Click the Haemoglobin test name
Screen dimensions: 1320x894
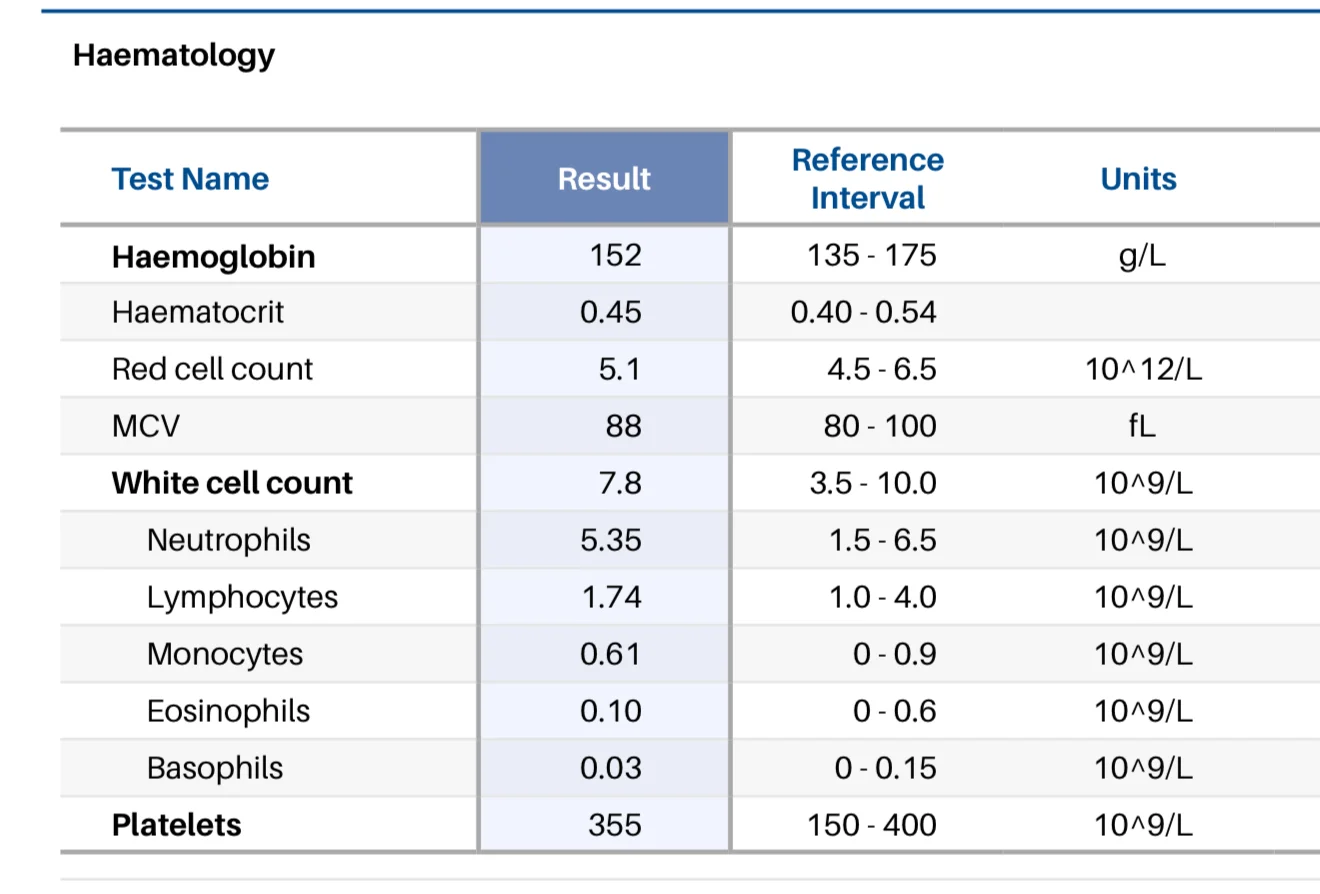point(213,257)
